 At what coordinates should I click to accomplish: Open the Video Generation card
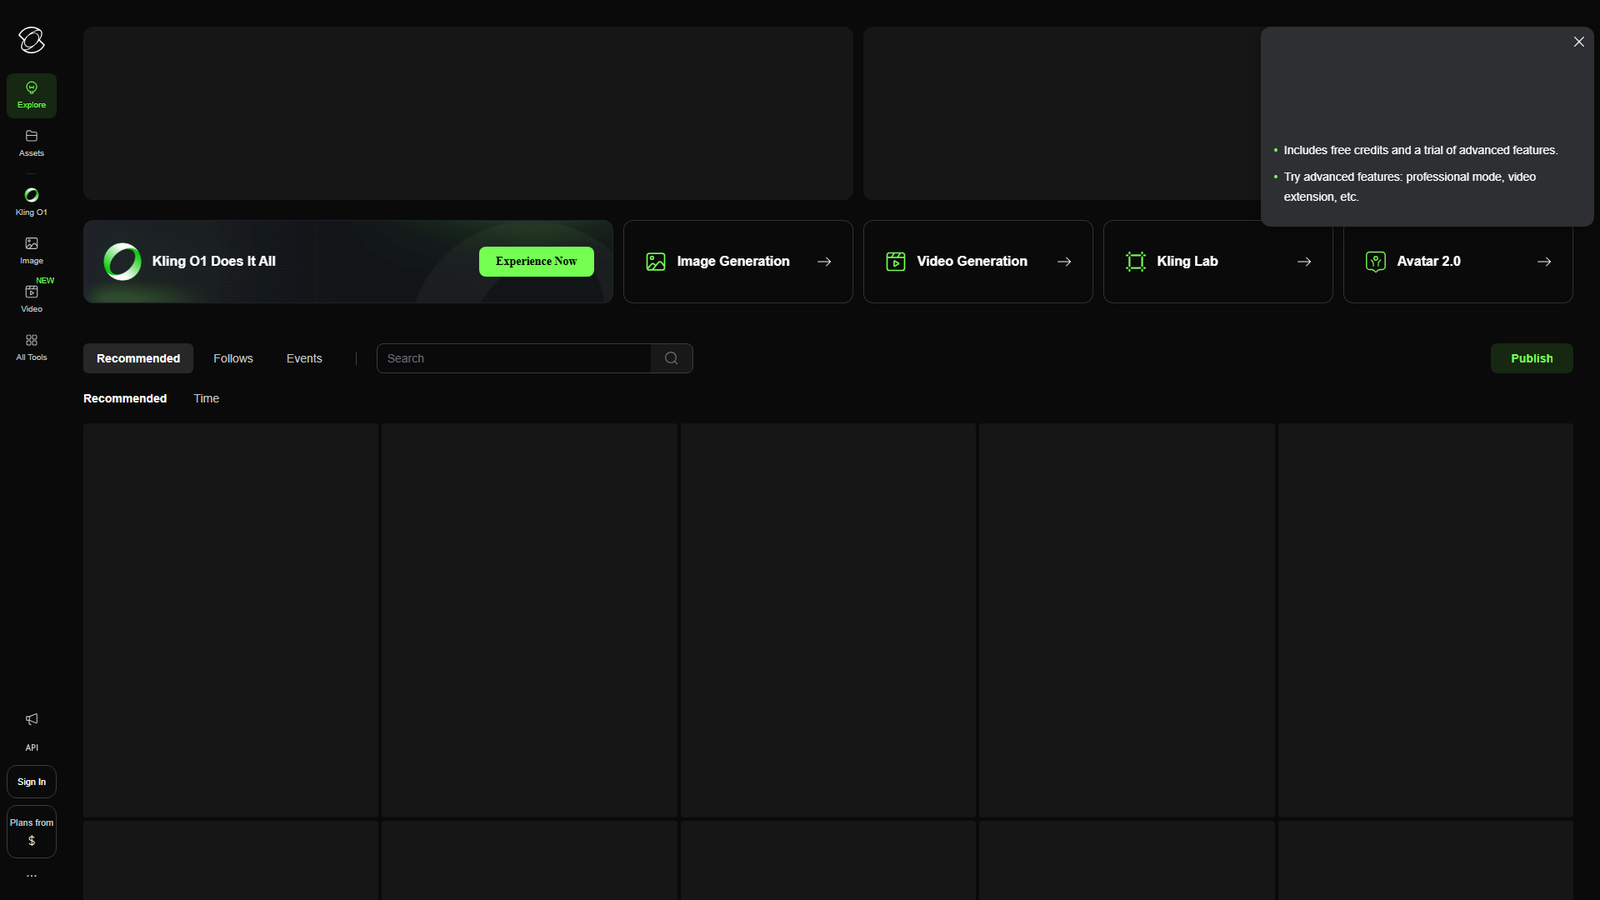coord(977,261)
